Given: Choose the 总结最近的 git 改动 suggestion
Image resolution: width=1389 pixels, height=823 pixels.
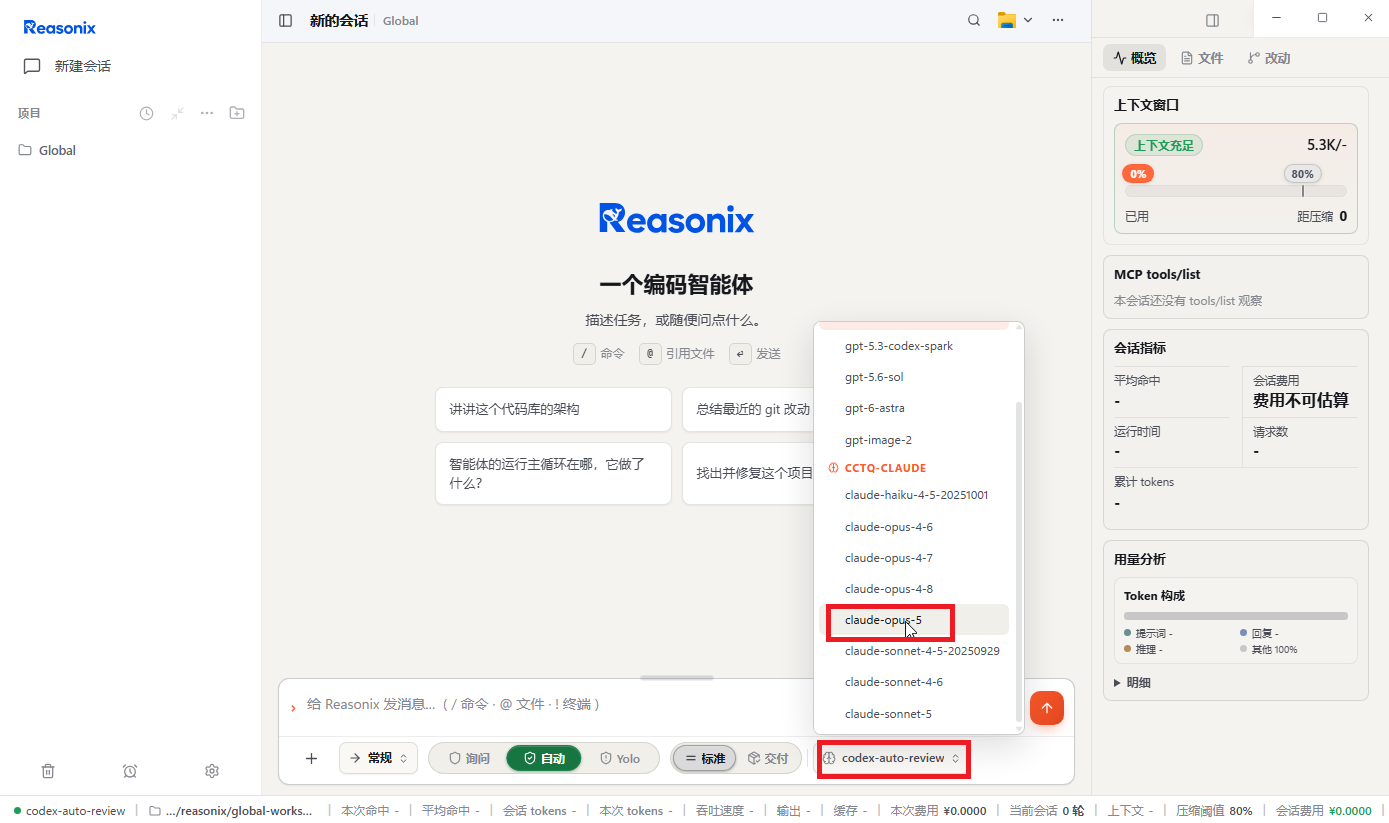Looking at the screenshot, I should pyautogui.click(x=749, y=409).
